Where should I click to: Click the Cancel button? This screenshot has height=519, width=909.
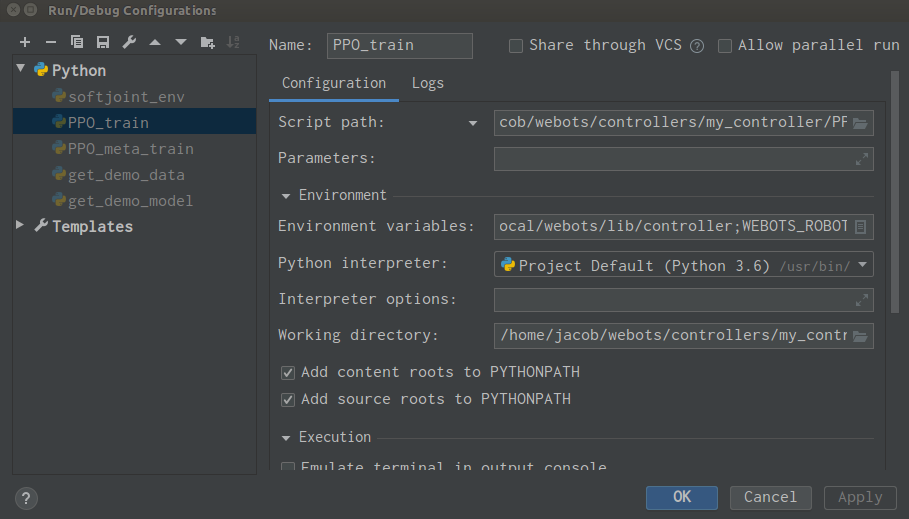(770, 497)
